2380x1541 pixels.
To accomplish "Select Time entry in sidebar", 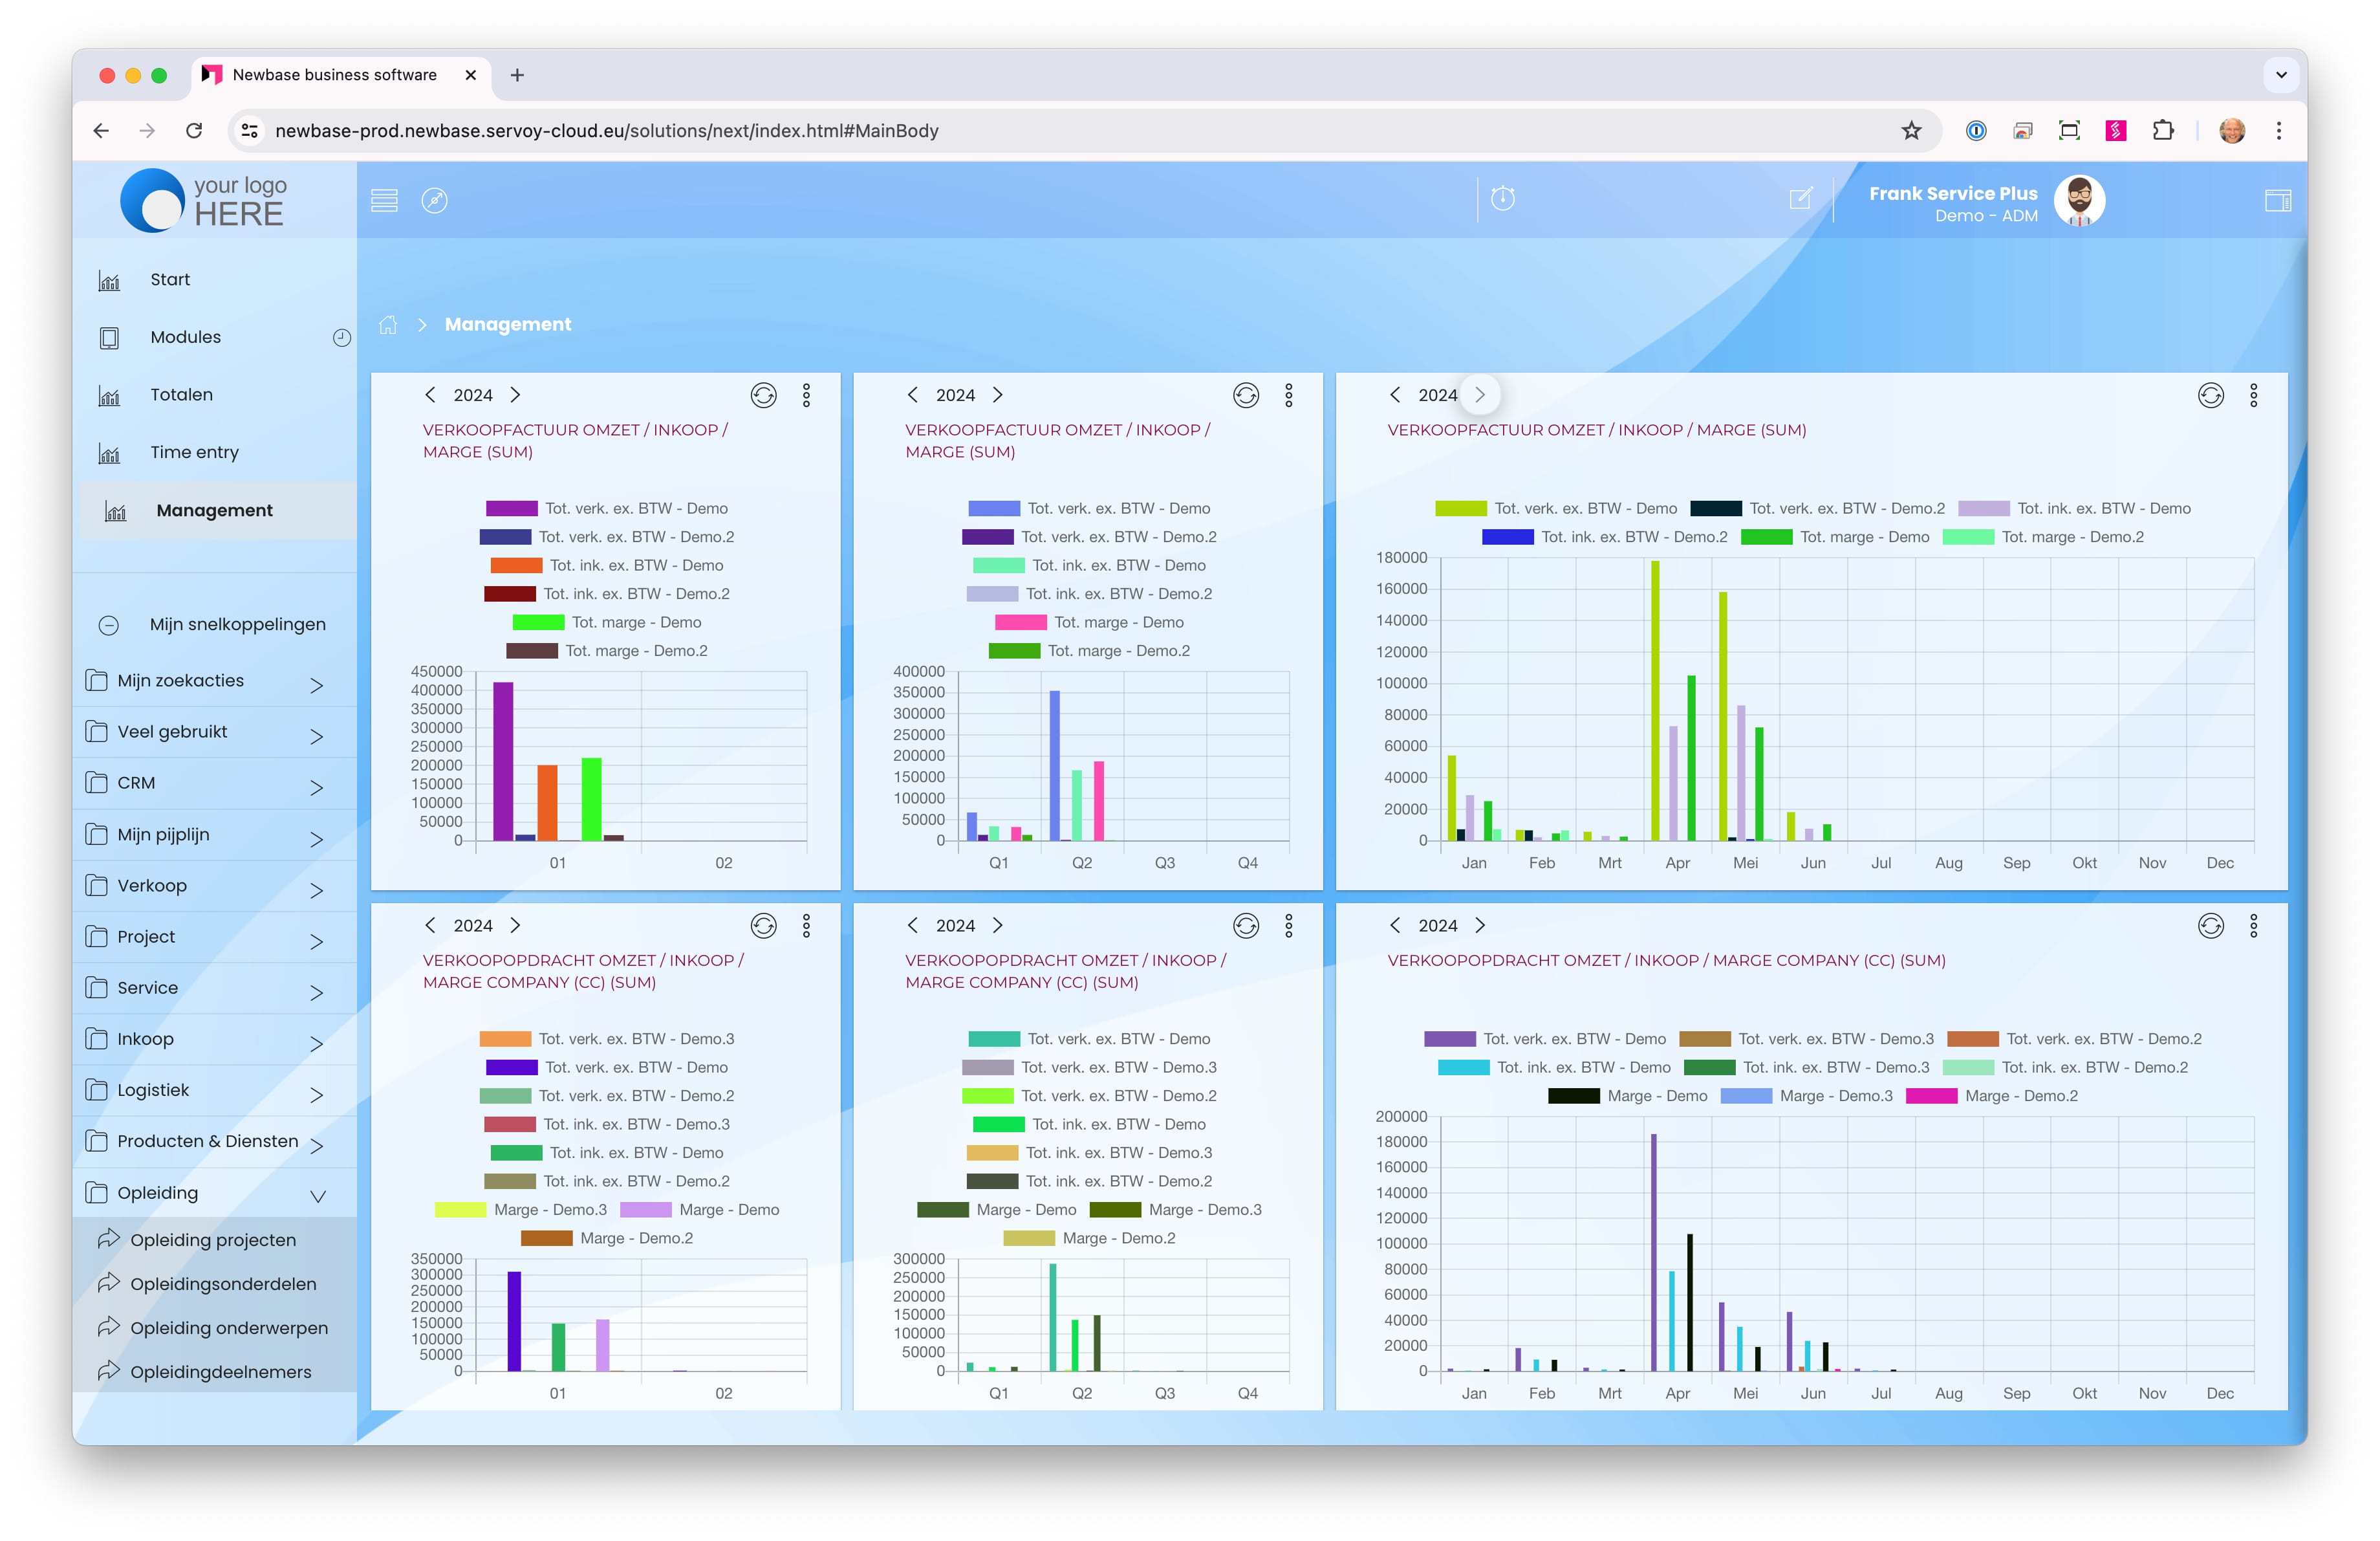I will [x=194, y=452].
